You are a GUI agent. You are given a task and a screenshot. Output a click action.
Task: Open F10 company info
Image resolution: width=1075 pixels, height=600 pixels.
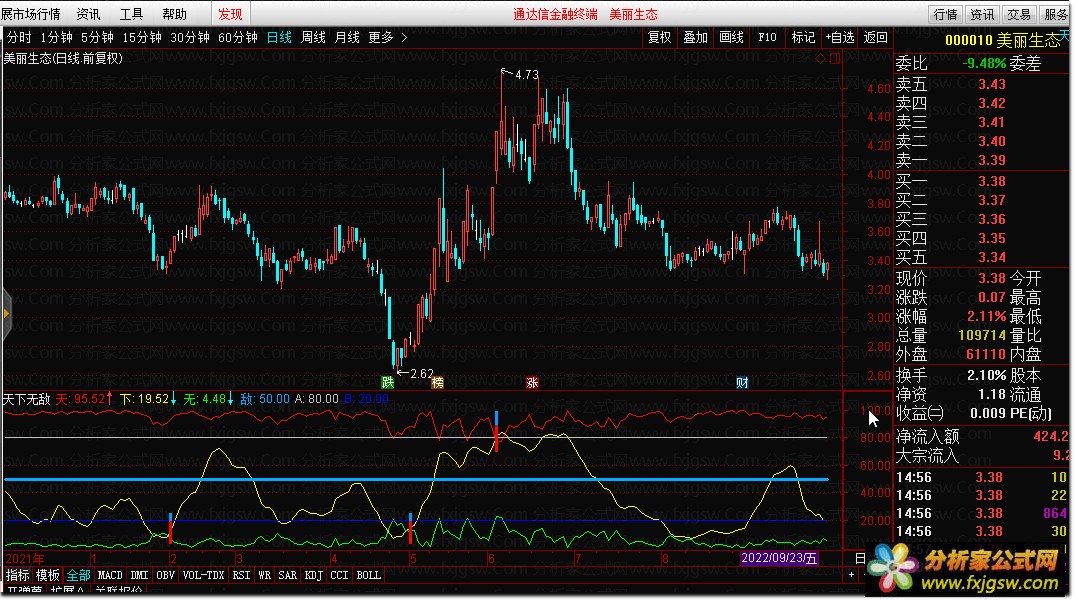(767, 37)
